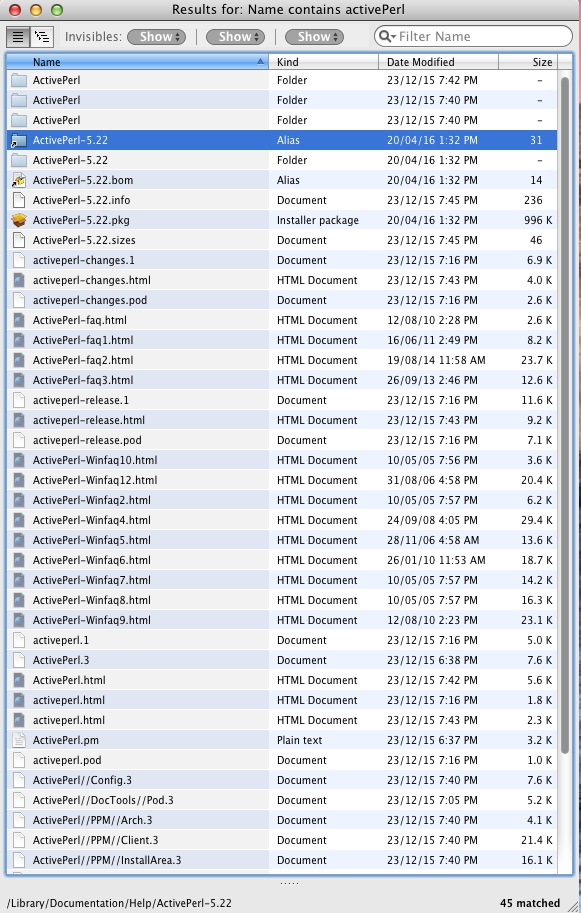Click the results list vertical scrollbar
The image size is (581, 913).
(564, 415)
